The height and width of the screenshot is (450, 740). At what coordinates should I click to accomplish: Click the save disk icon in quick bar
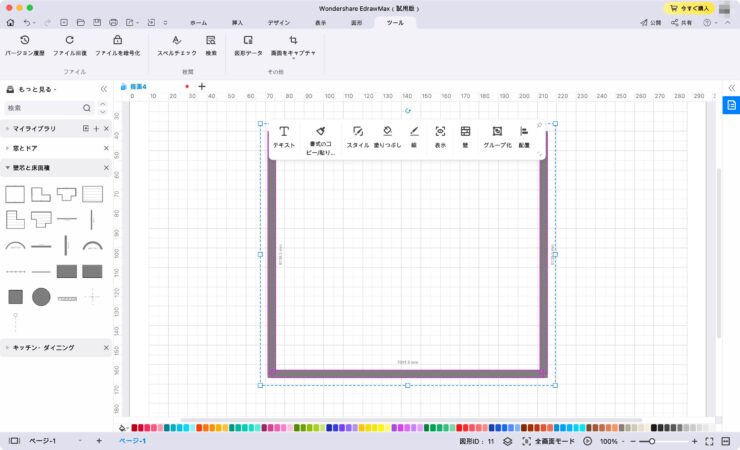tap(97, 22)
